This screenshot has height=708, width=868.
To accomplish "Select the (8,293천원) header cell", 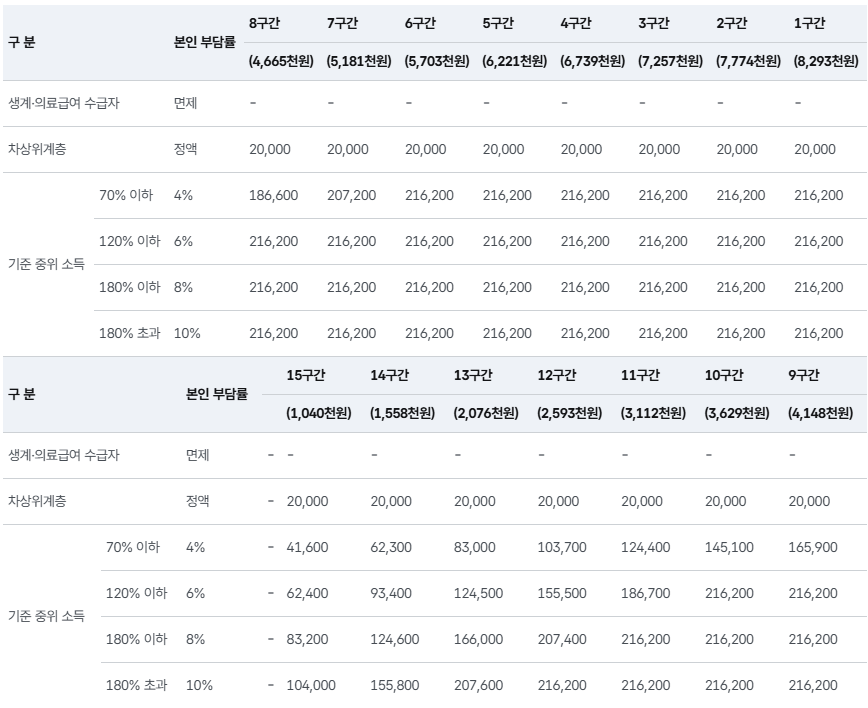I will (827, 61).
